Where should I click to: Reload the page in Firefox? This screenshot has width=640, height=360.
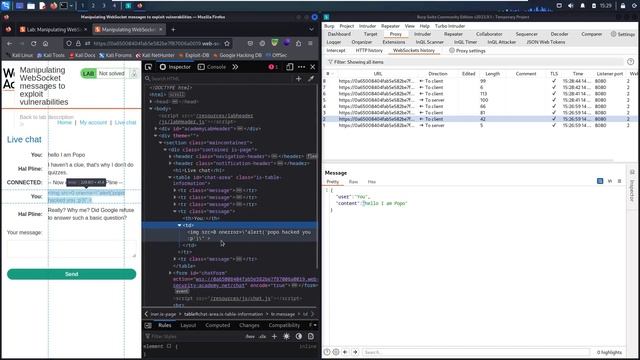(33, 43)
